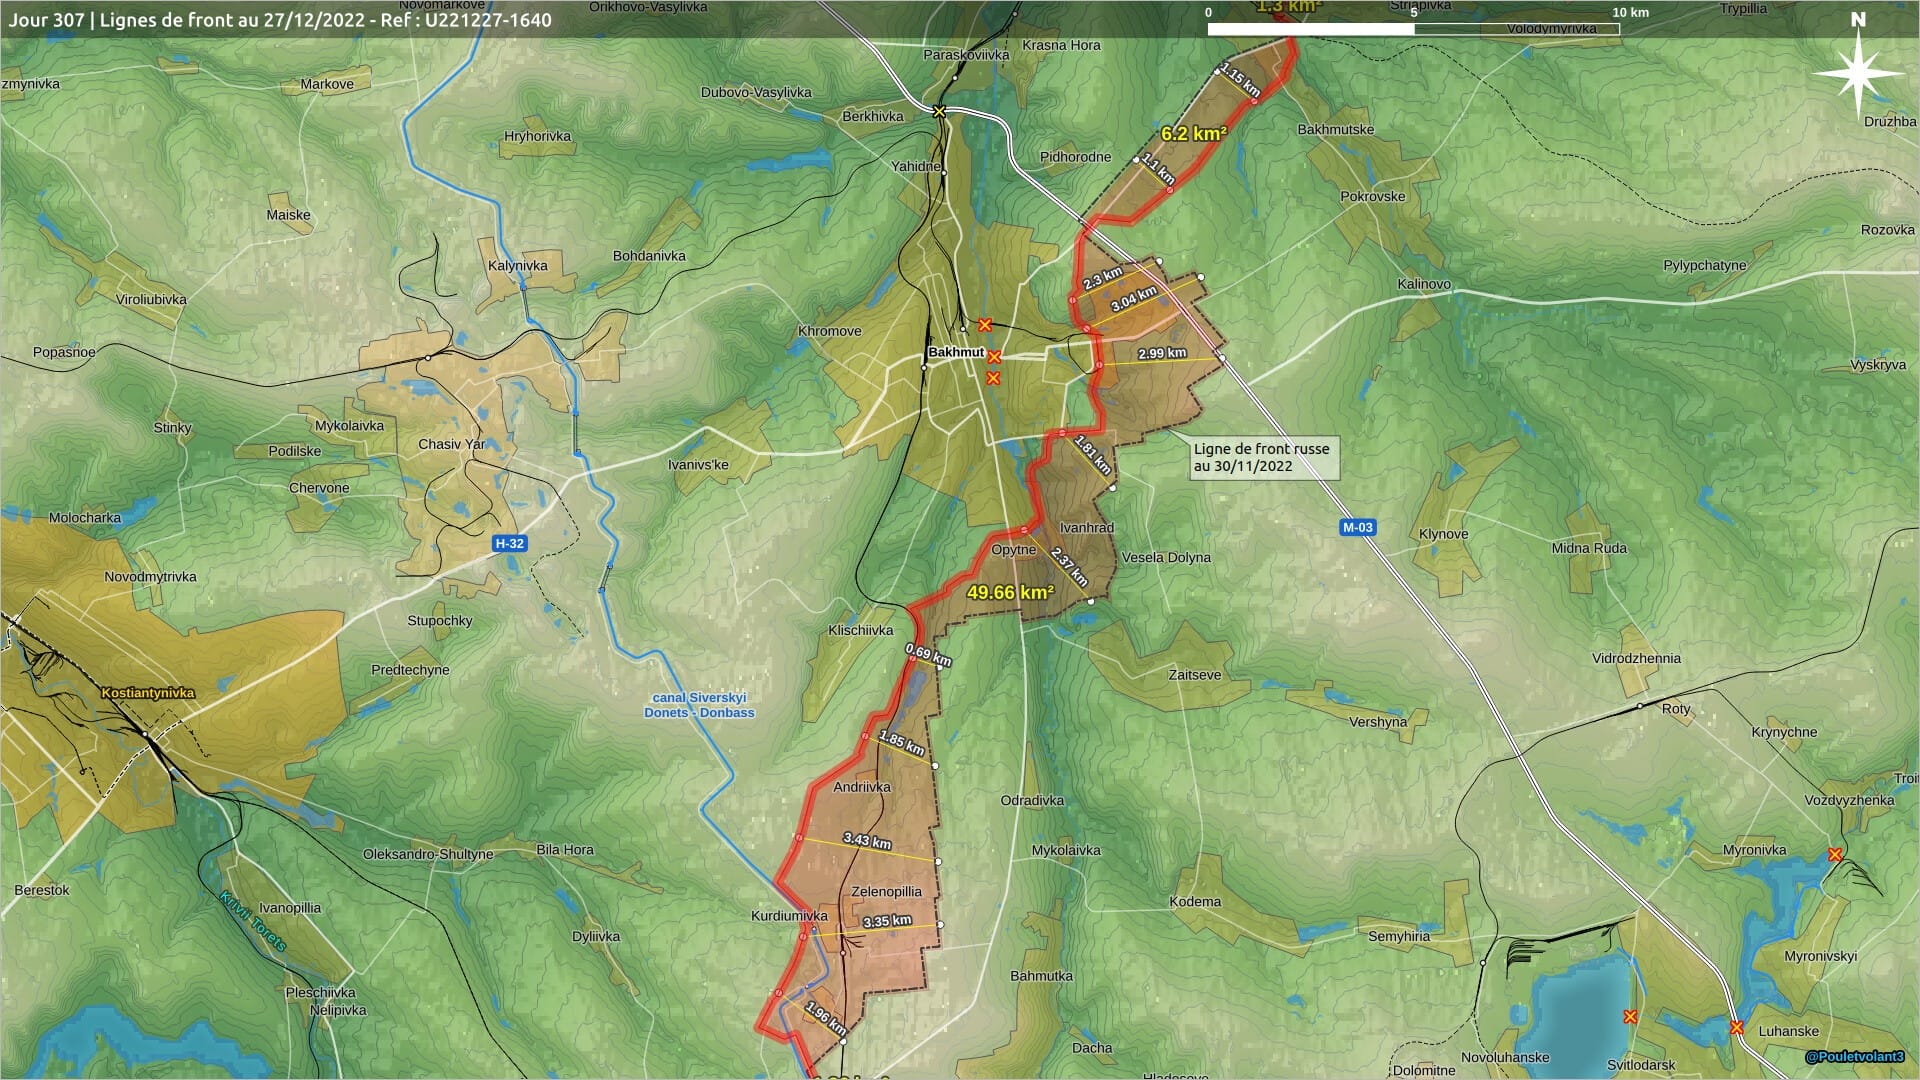The height and width of the screenshot is (1080, 1920).
Task: Click the Kostiantynivka city label
Action: 148,692
